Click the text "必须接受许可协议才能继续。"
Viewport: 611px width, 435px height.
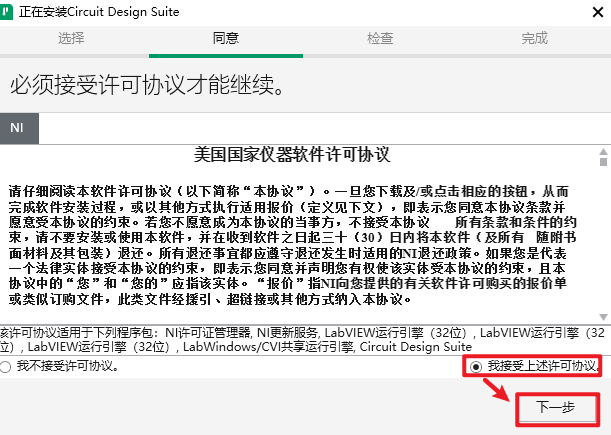coord(147,85)
